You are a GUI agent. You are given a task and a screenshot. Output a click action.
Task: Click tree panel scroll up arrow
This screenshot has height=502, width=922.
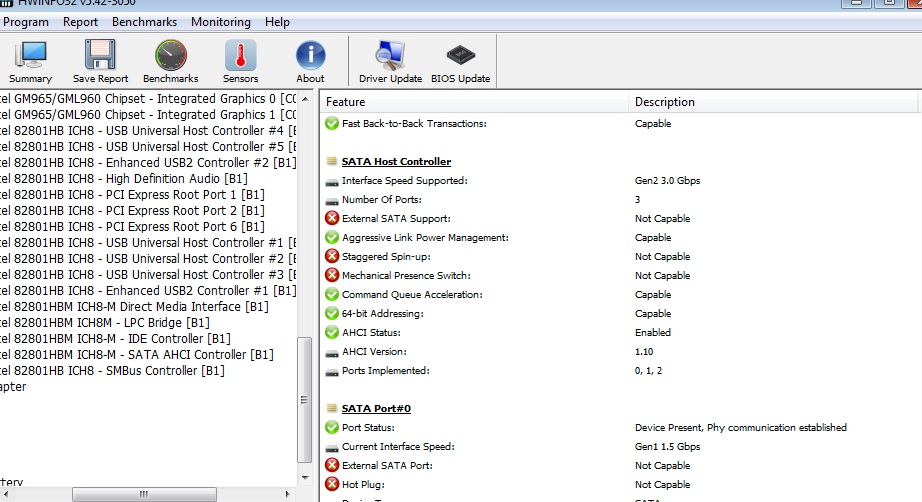[x=305, y=99]
